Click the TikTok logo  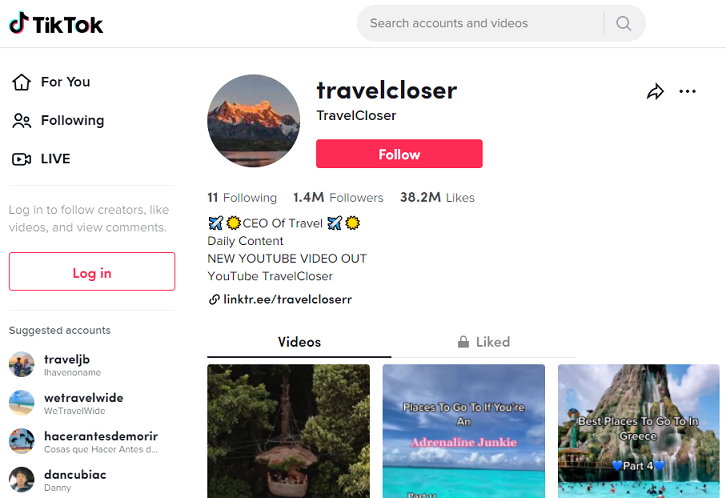(56, 24)
